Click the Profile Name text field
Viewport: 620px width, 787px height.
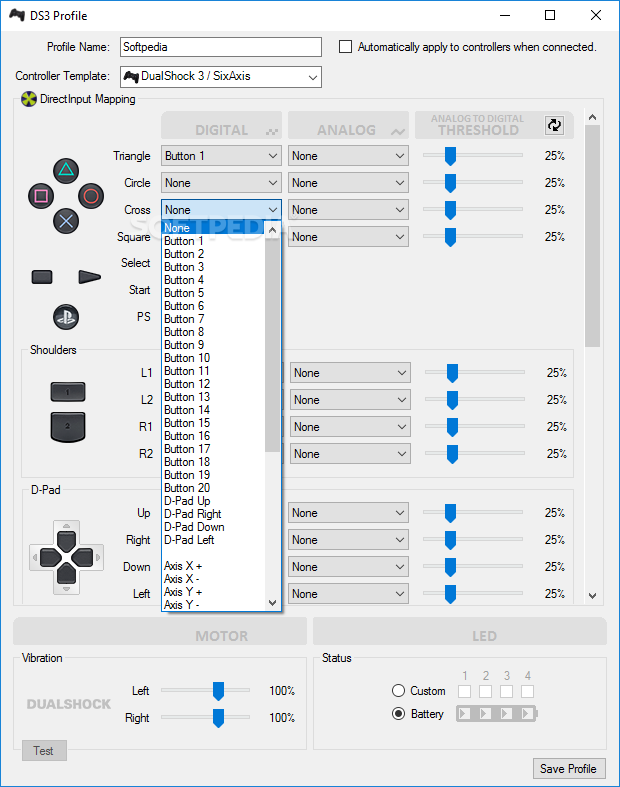tap(221, 47)
